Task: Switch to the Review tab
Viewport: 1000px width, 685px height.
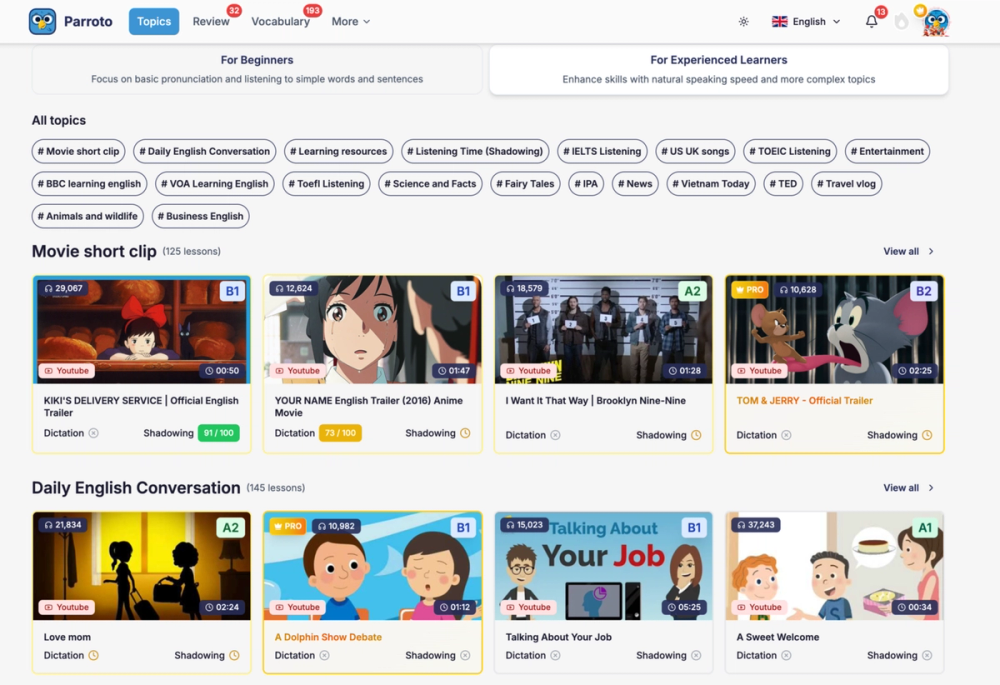Action: [212, 21]
